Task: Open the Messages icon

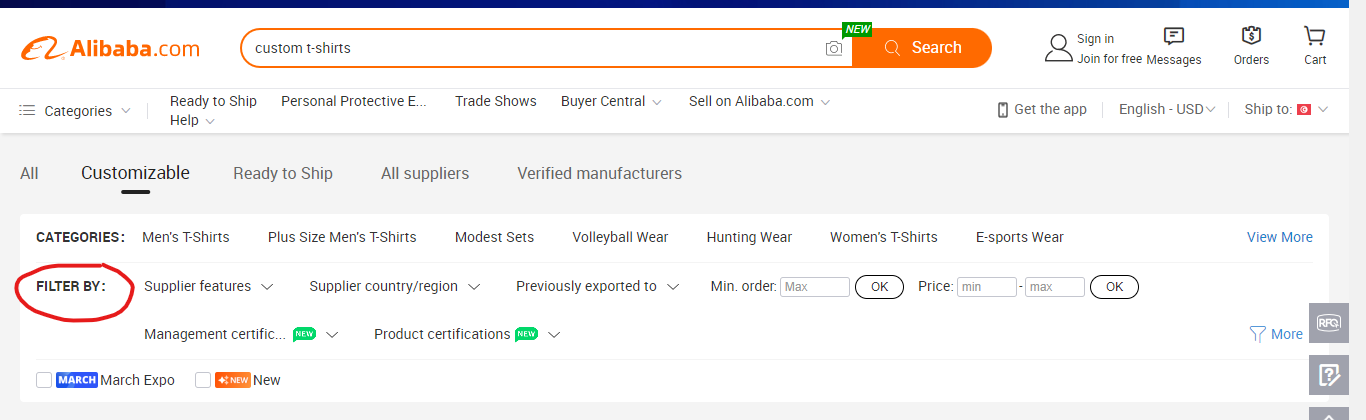Action: (1174, 36)
